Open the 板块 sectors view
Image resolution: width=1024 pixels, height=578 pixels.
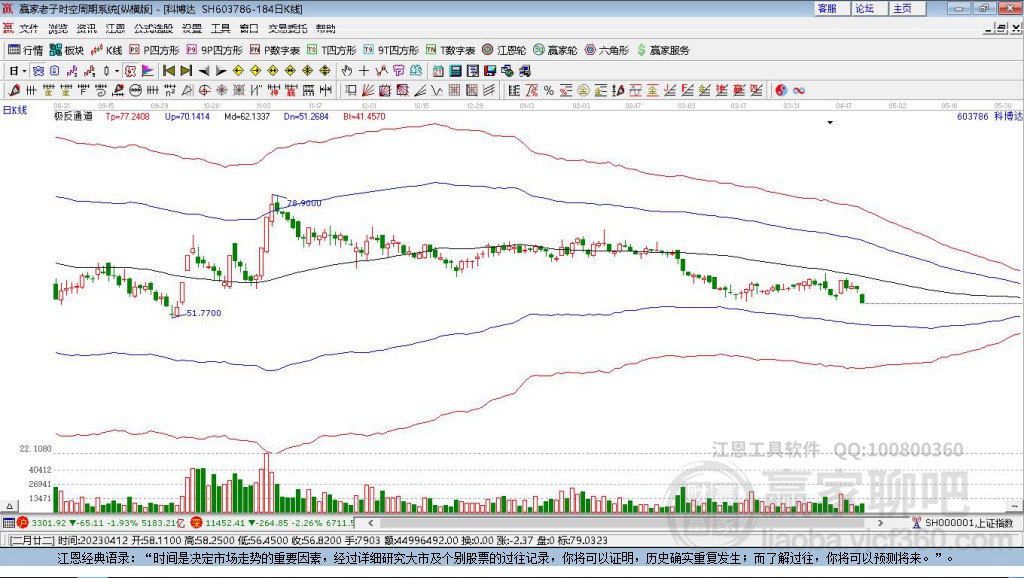point(67,50)
